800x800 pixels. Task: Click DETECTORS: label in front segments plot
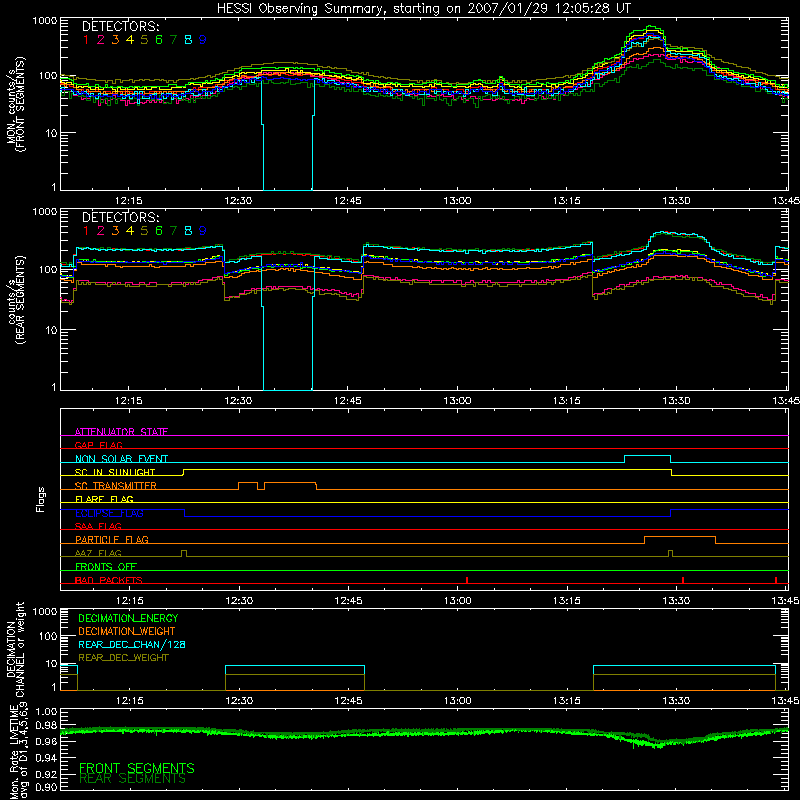tap(120, 26)
